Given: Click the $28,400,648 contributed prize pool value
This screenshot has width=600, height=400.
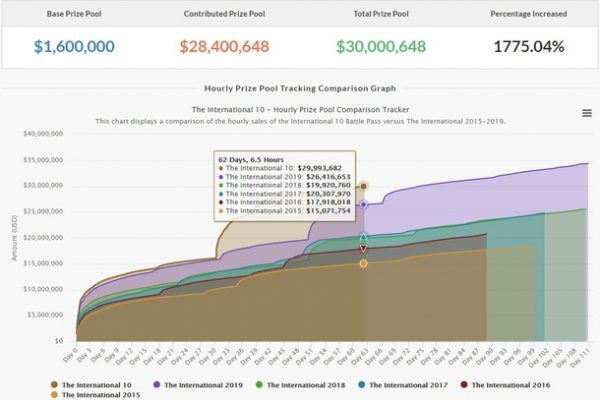Looking at the screenshot, I should click(224, 46).
